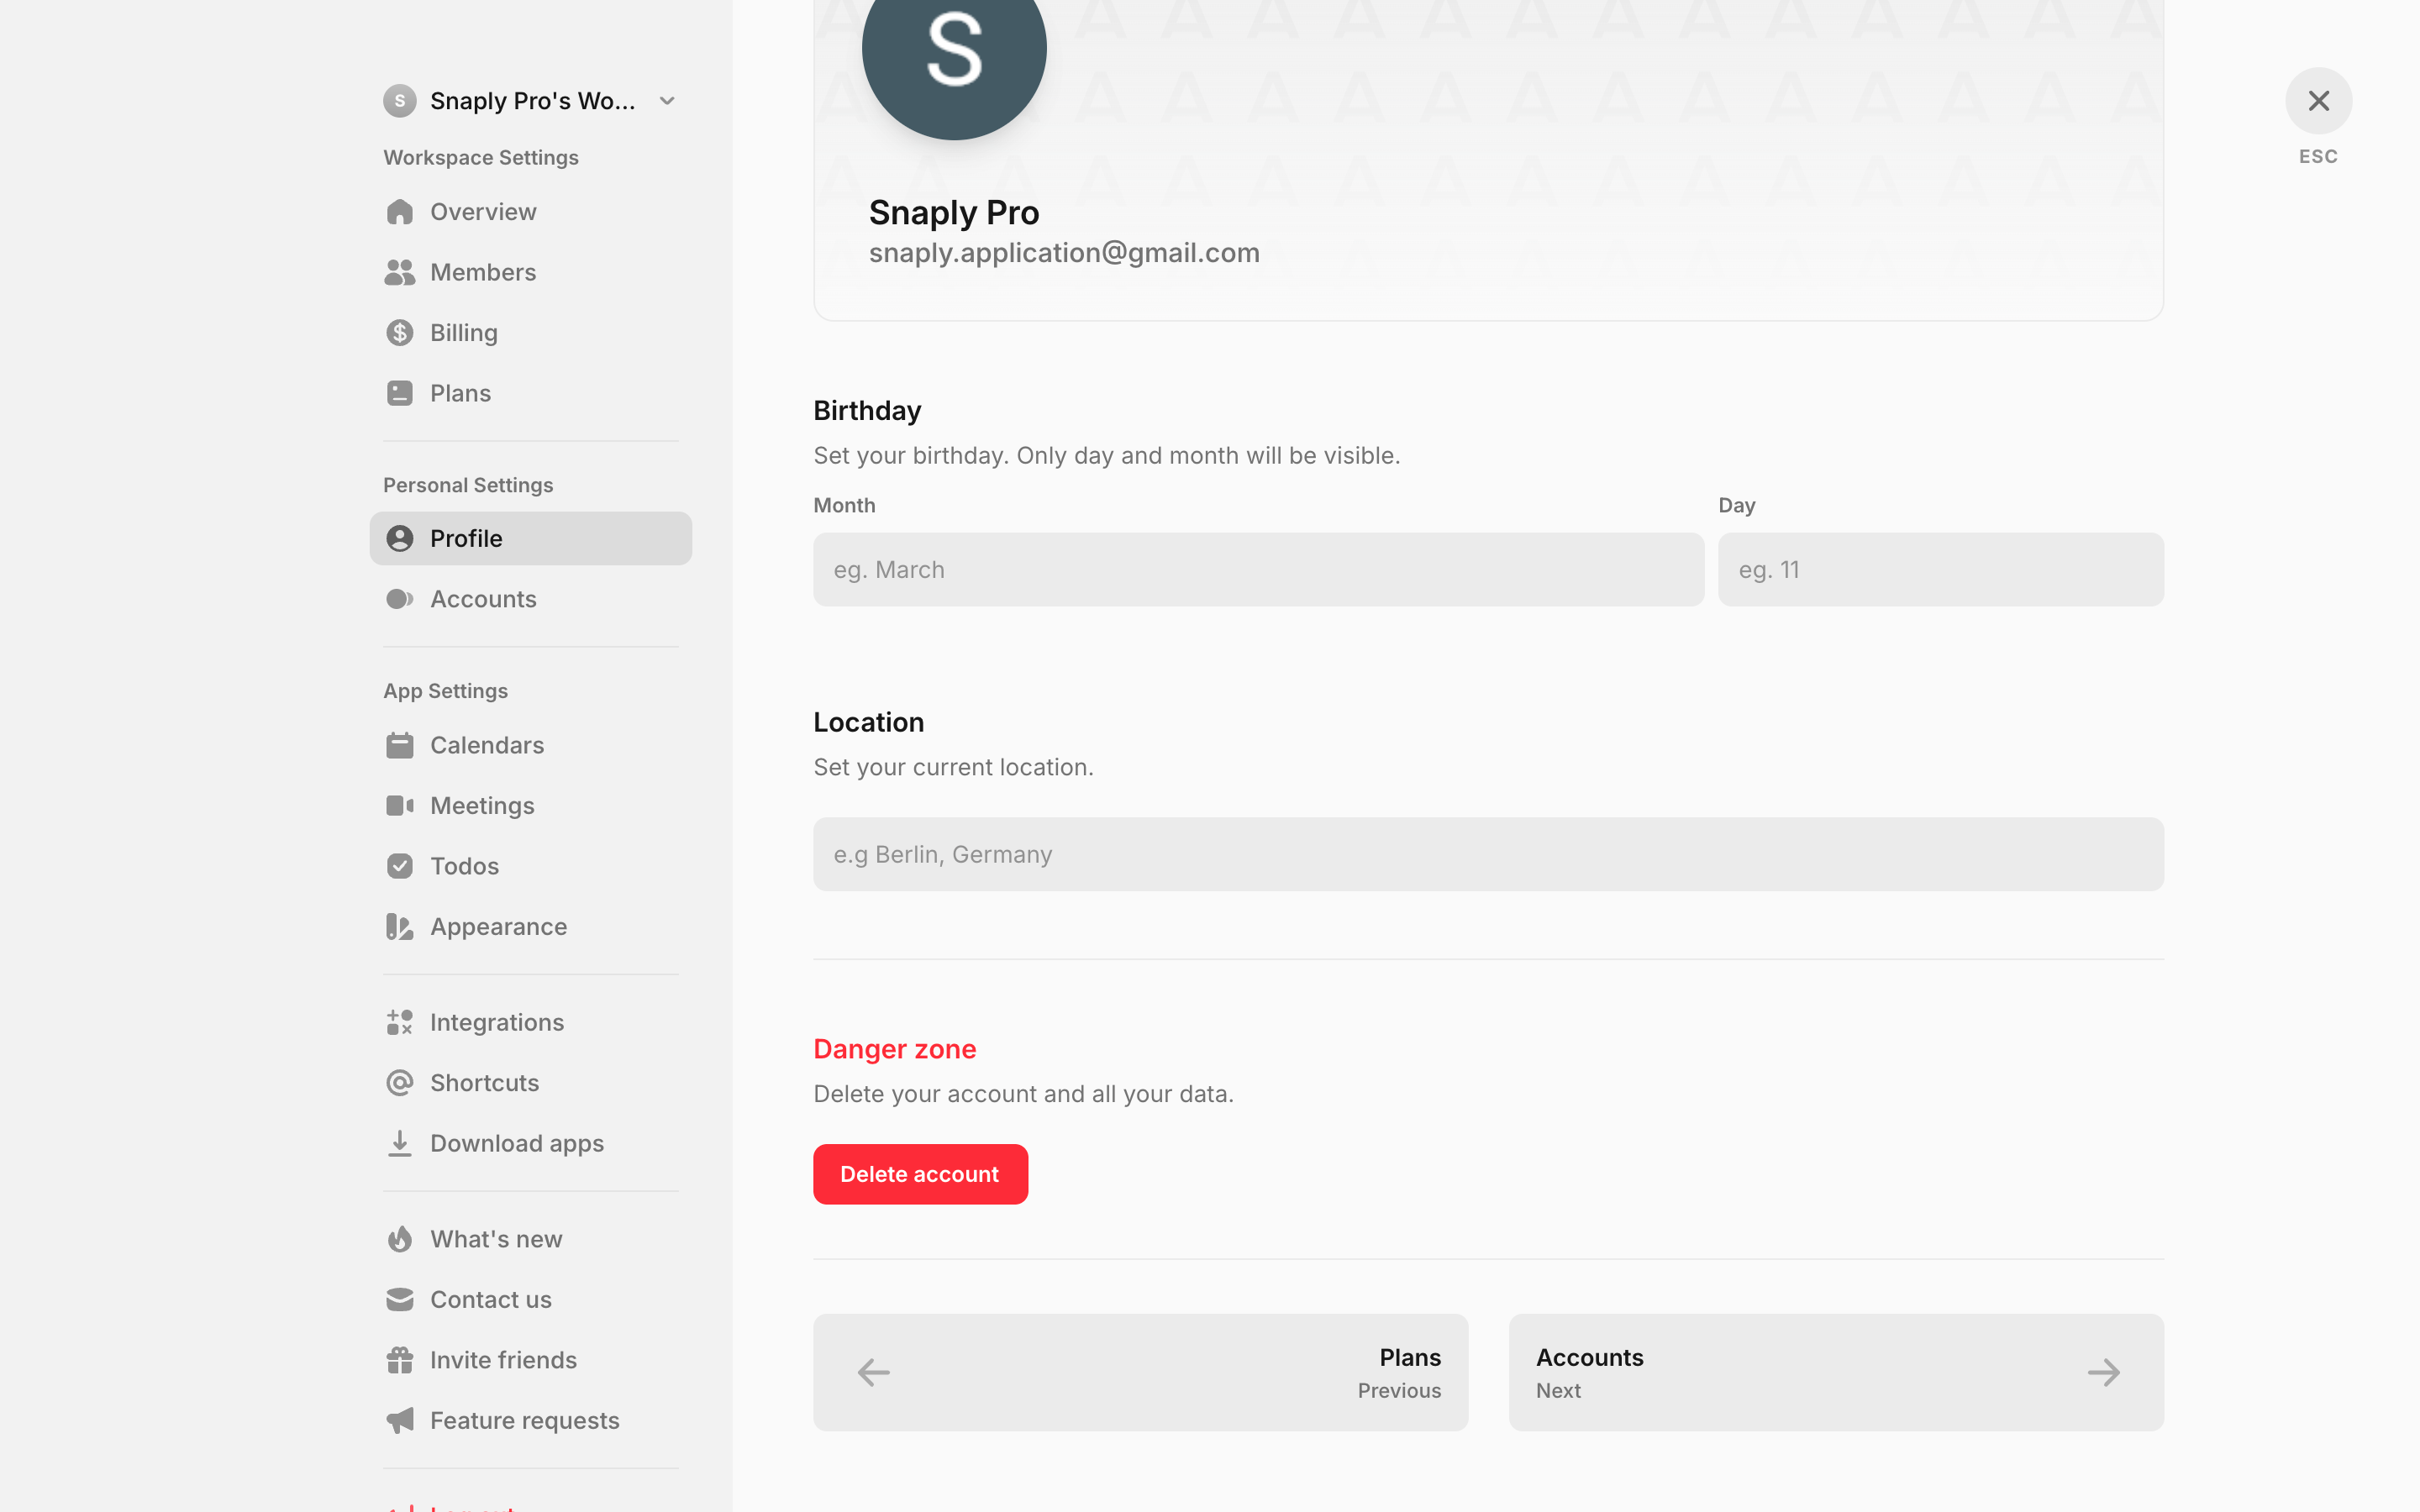Click the Feature requests megaphone icon
Image resolution: width=2420 pixels, height=1512 pixels.
coord(400,1421)
